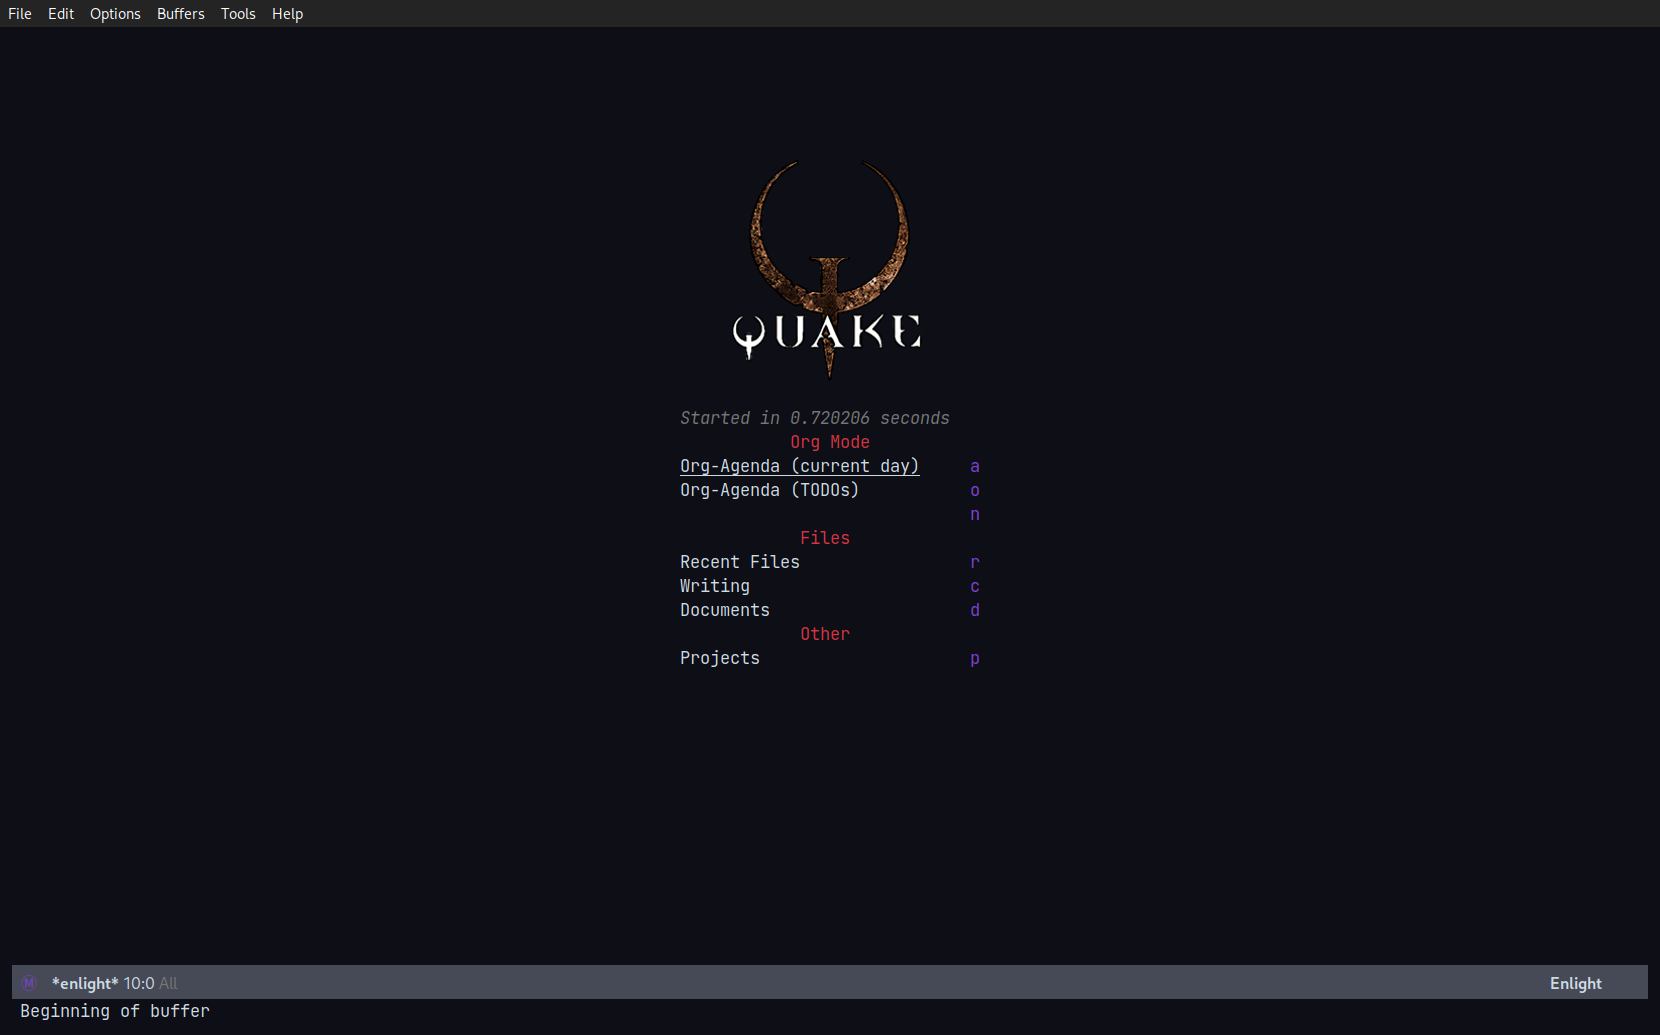This screenshot has height=1035, width=1660.
Task: Click the circled M icon in the mode line
Action: pos(29,983)
